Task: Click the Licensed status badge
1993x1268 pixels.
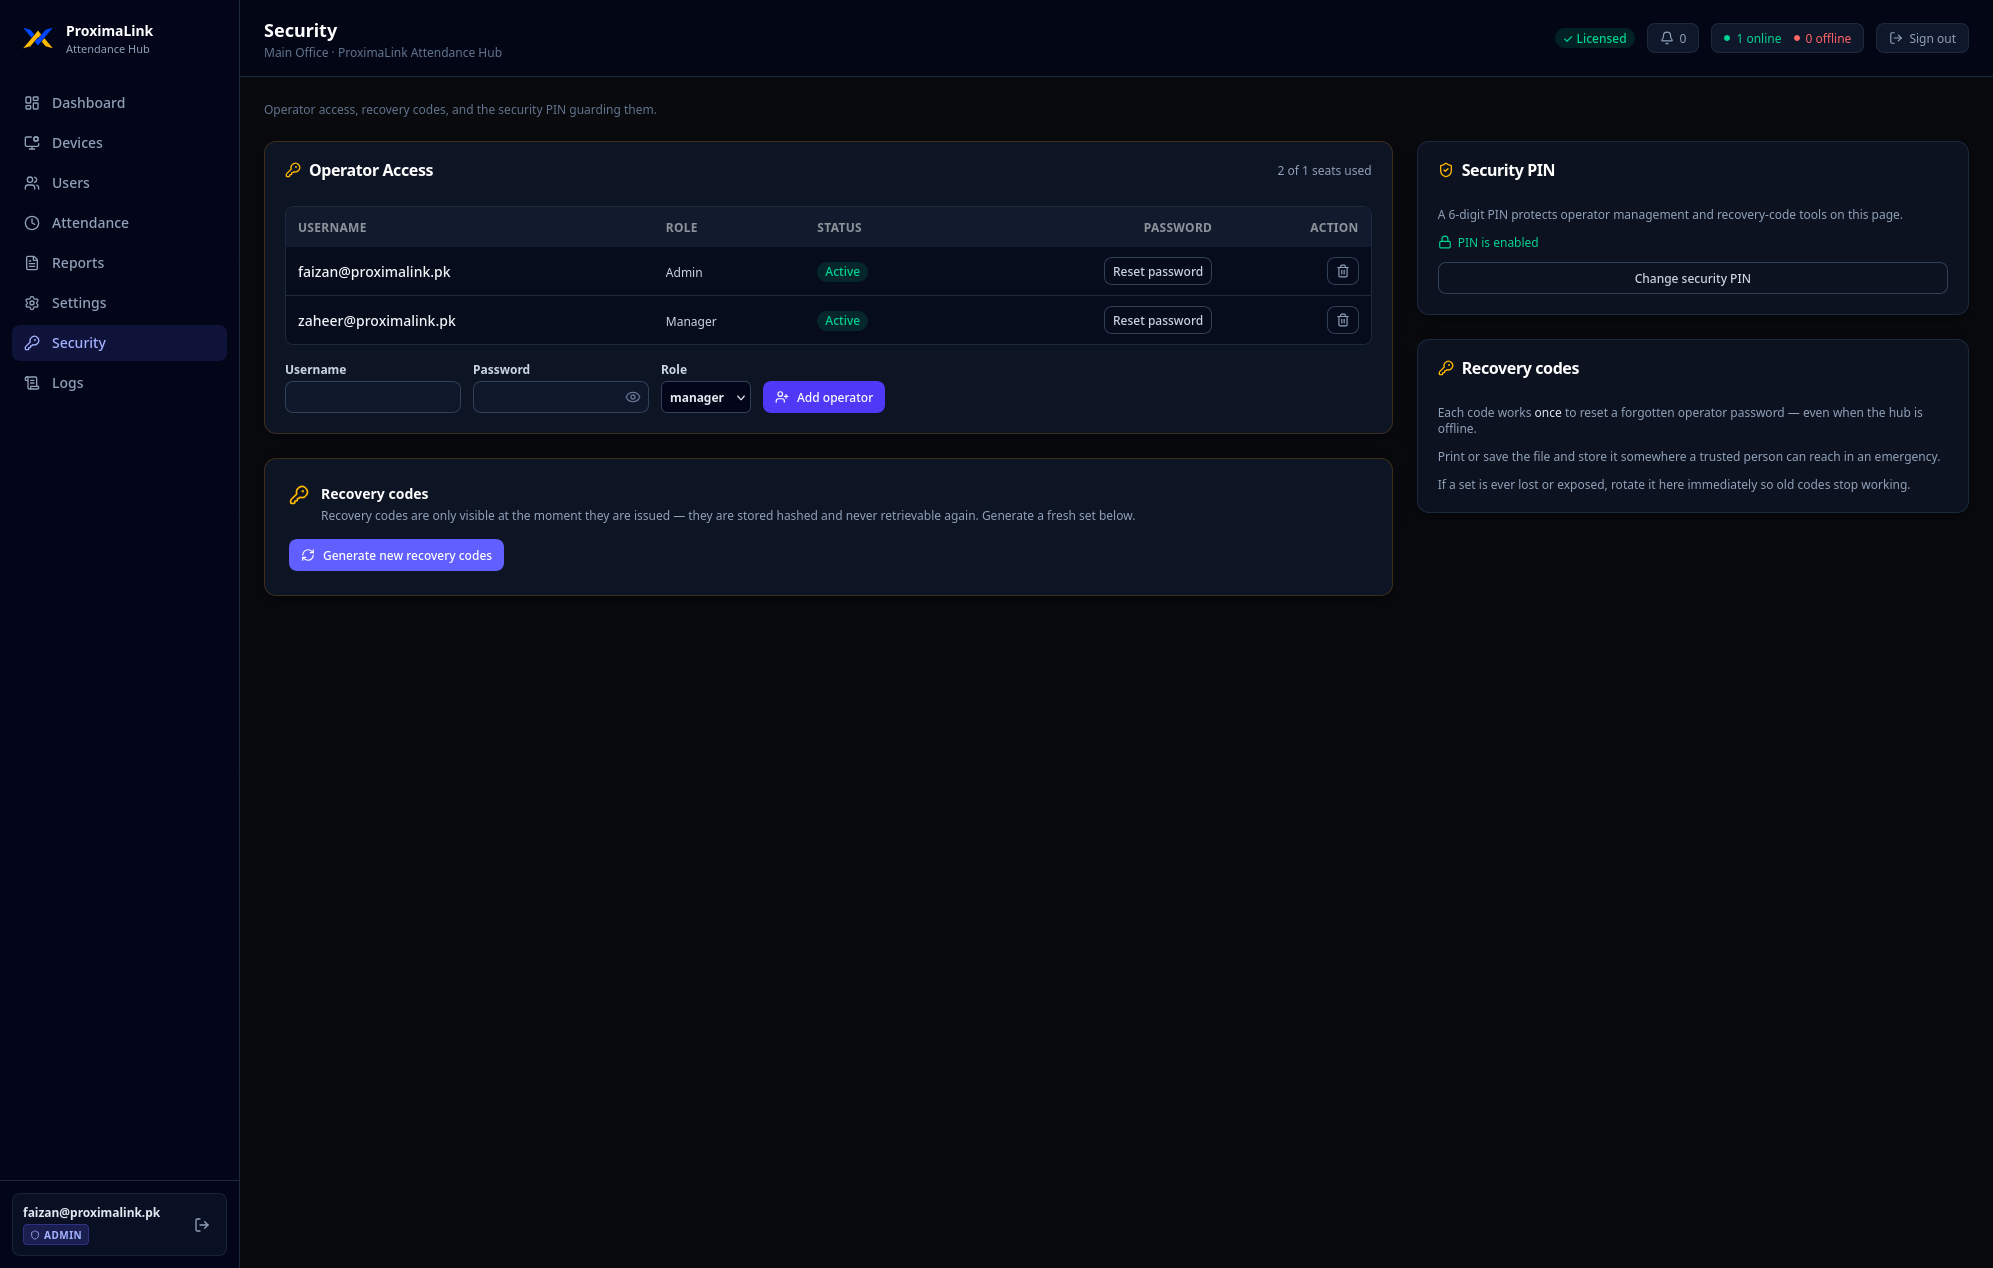Action: (x=1594, y=38)
